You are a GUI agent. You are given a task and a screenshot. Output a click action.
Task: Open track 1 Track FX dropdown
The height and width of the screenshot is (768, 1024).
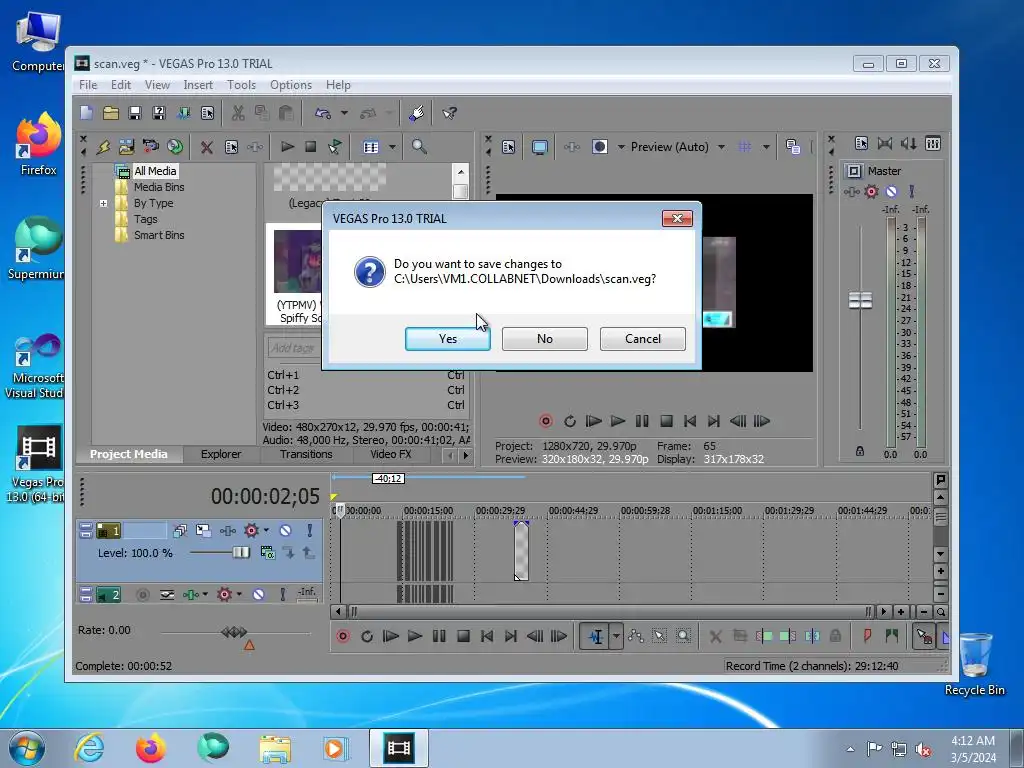coord(266,530)
